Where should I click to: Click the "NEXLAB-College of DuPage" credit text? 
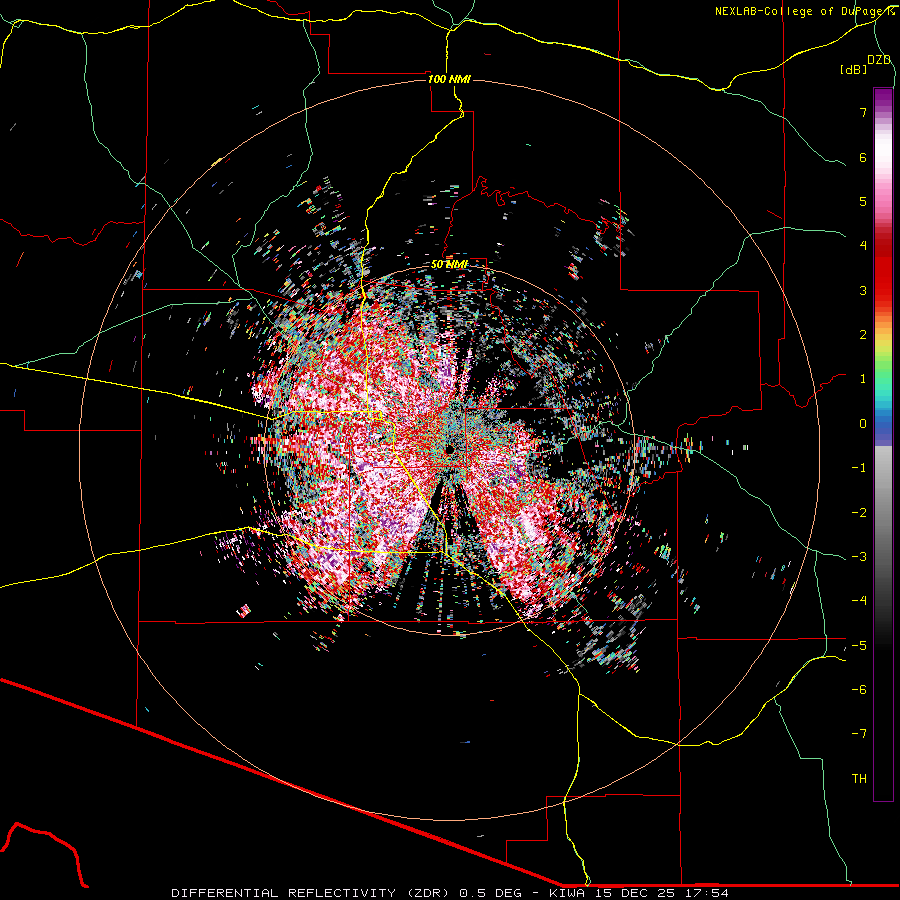click(x=798, y=11)
